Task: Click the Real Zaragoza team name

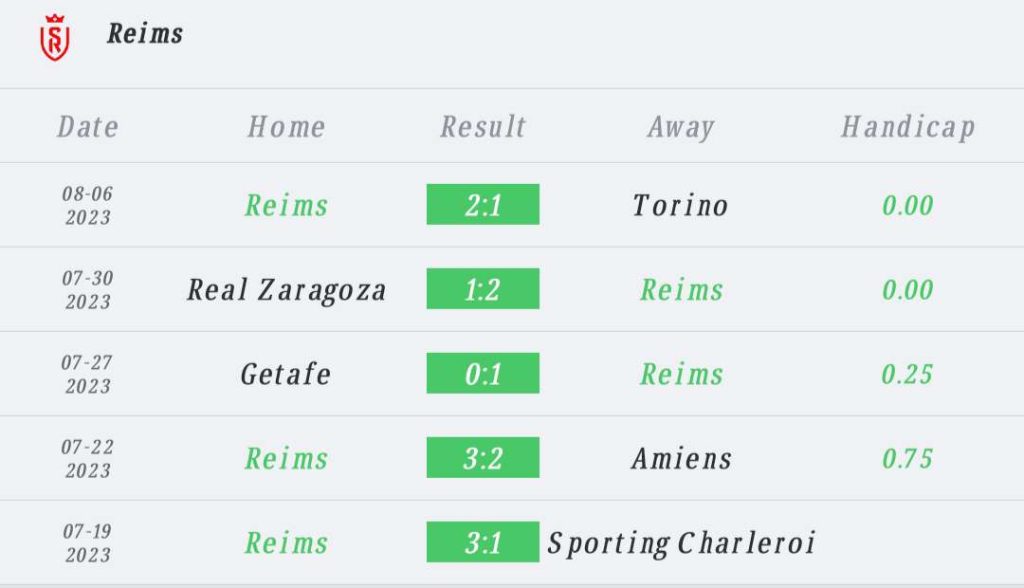Action: coord(286,291)
